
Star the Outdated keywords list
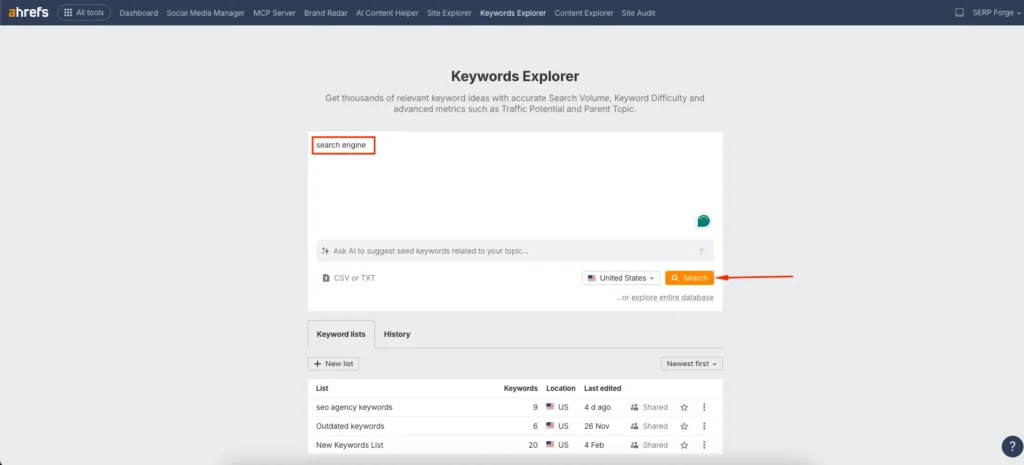684,426
